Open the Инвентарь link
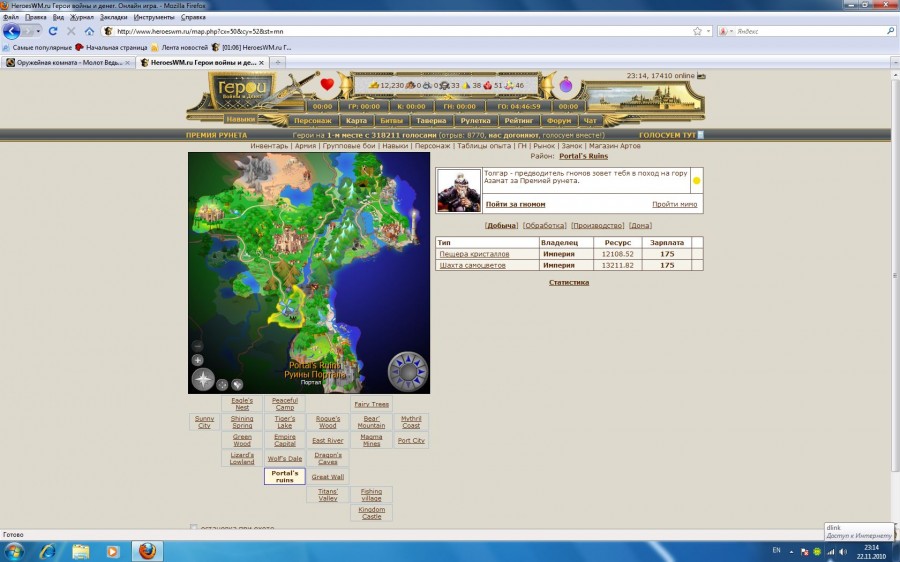Image resolution: width=900 pixels, height=562 pixels. tap(269, 146)
